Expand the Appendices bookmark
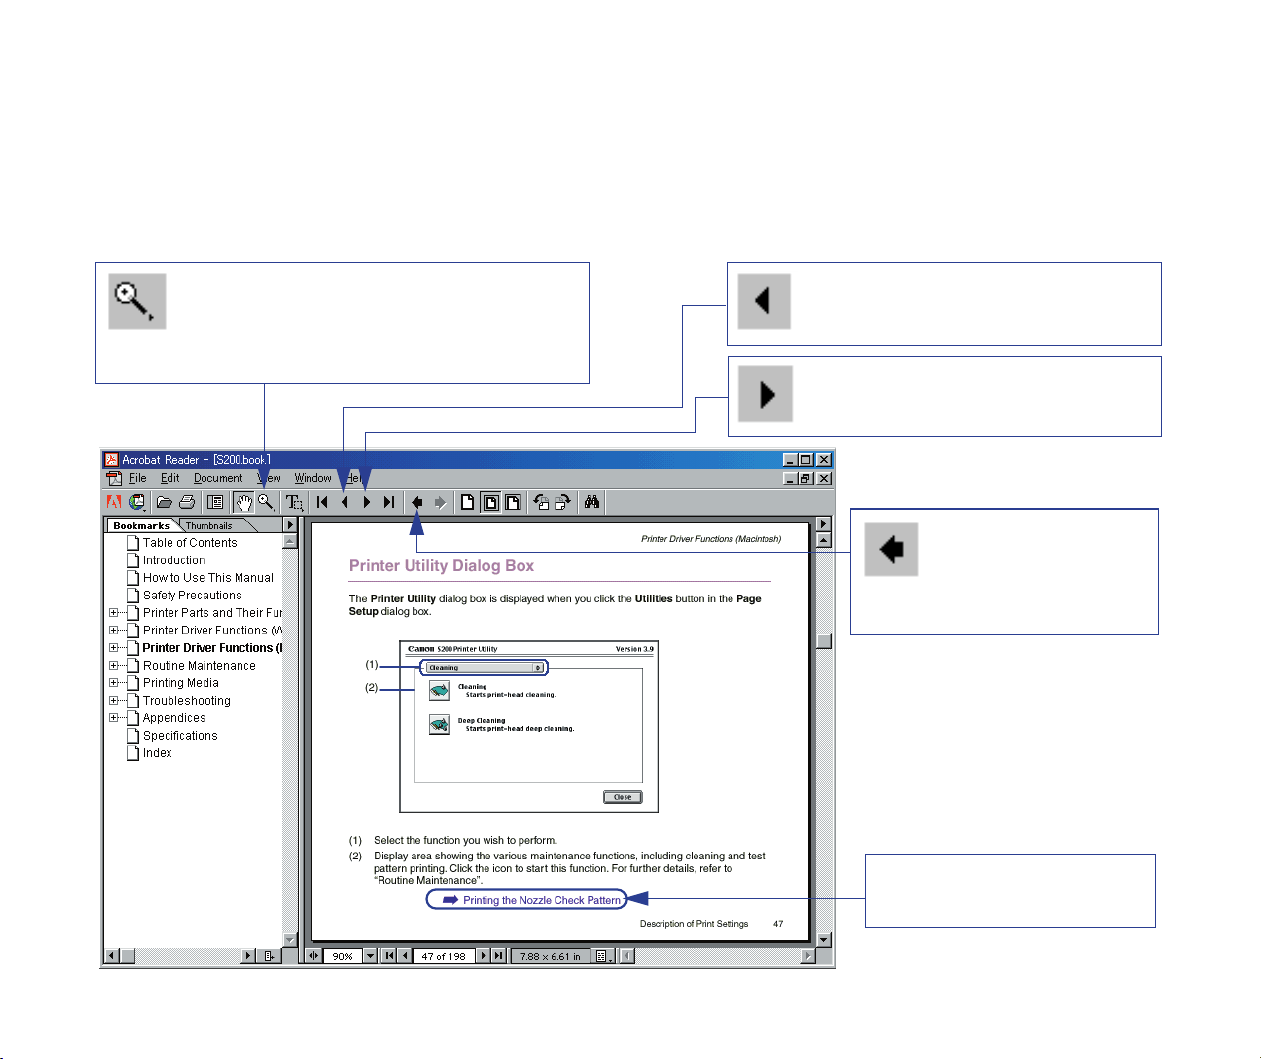 (x=113, y=718)
